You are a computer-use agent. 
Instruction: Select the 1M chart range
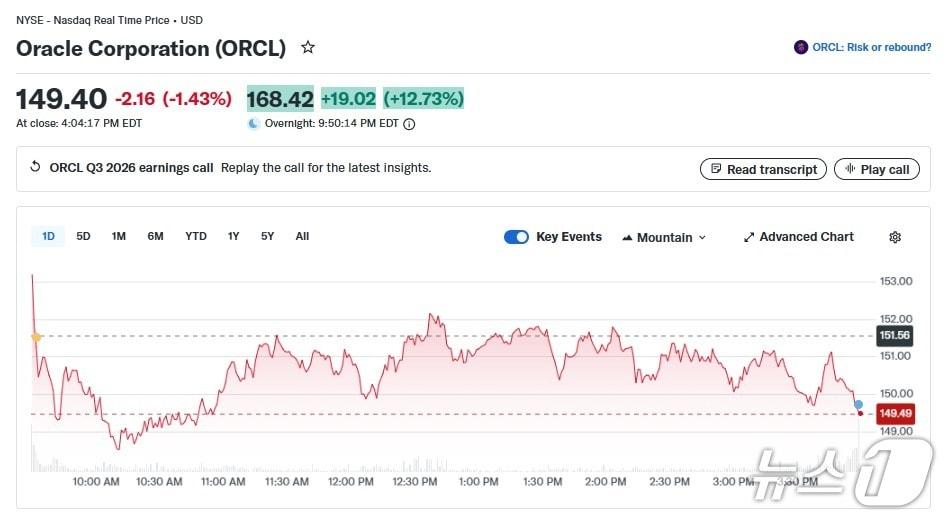point(119,236)
